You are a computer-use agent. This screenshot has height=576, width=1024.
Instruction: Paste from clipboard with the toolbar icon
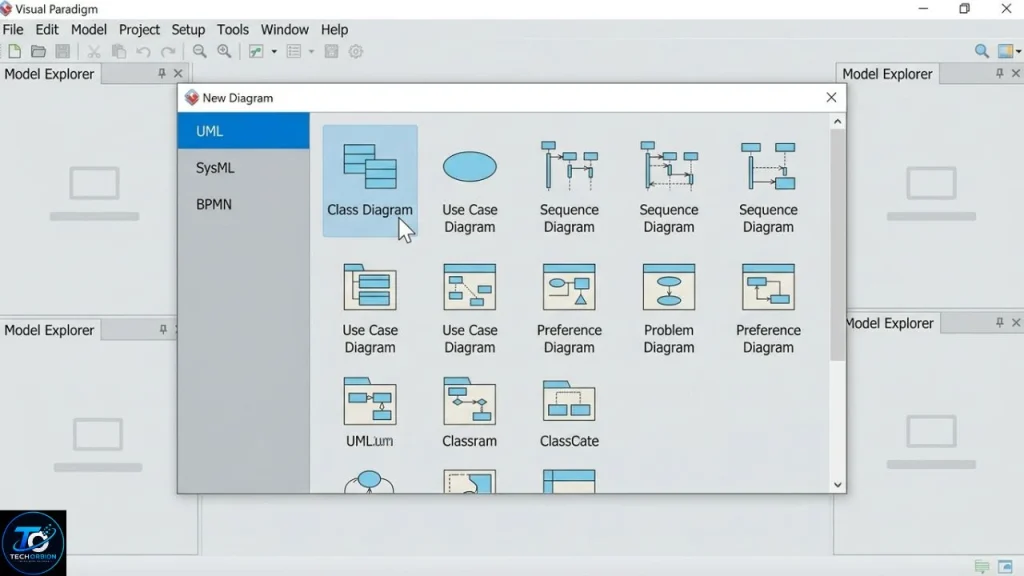119,52
